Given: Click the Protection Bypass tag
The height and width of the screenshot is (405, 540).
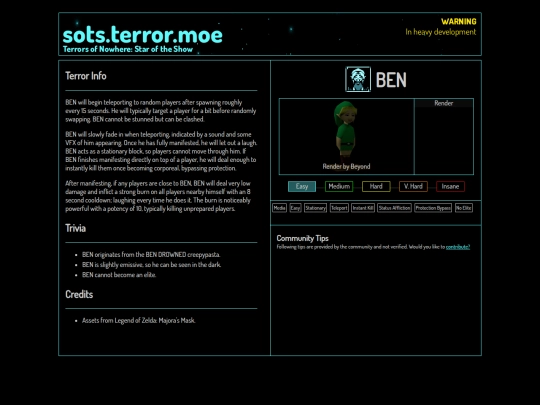Looking at the screenshot, I should (x=433, y=208).
